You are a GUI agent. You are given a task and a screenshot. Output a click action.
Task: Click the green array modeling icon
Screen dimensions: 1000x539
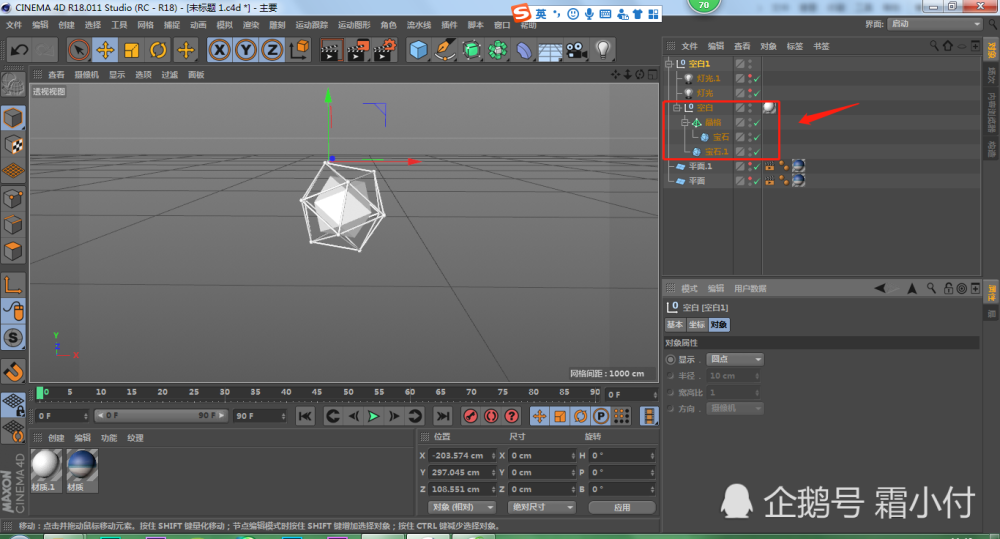497,50
